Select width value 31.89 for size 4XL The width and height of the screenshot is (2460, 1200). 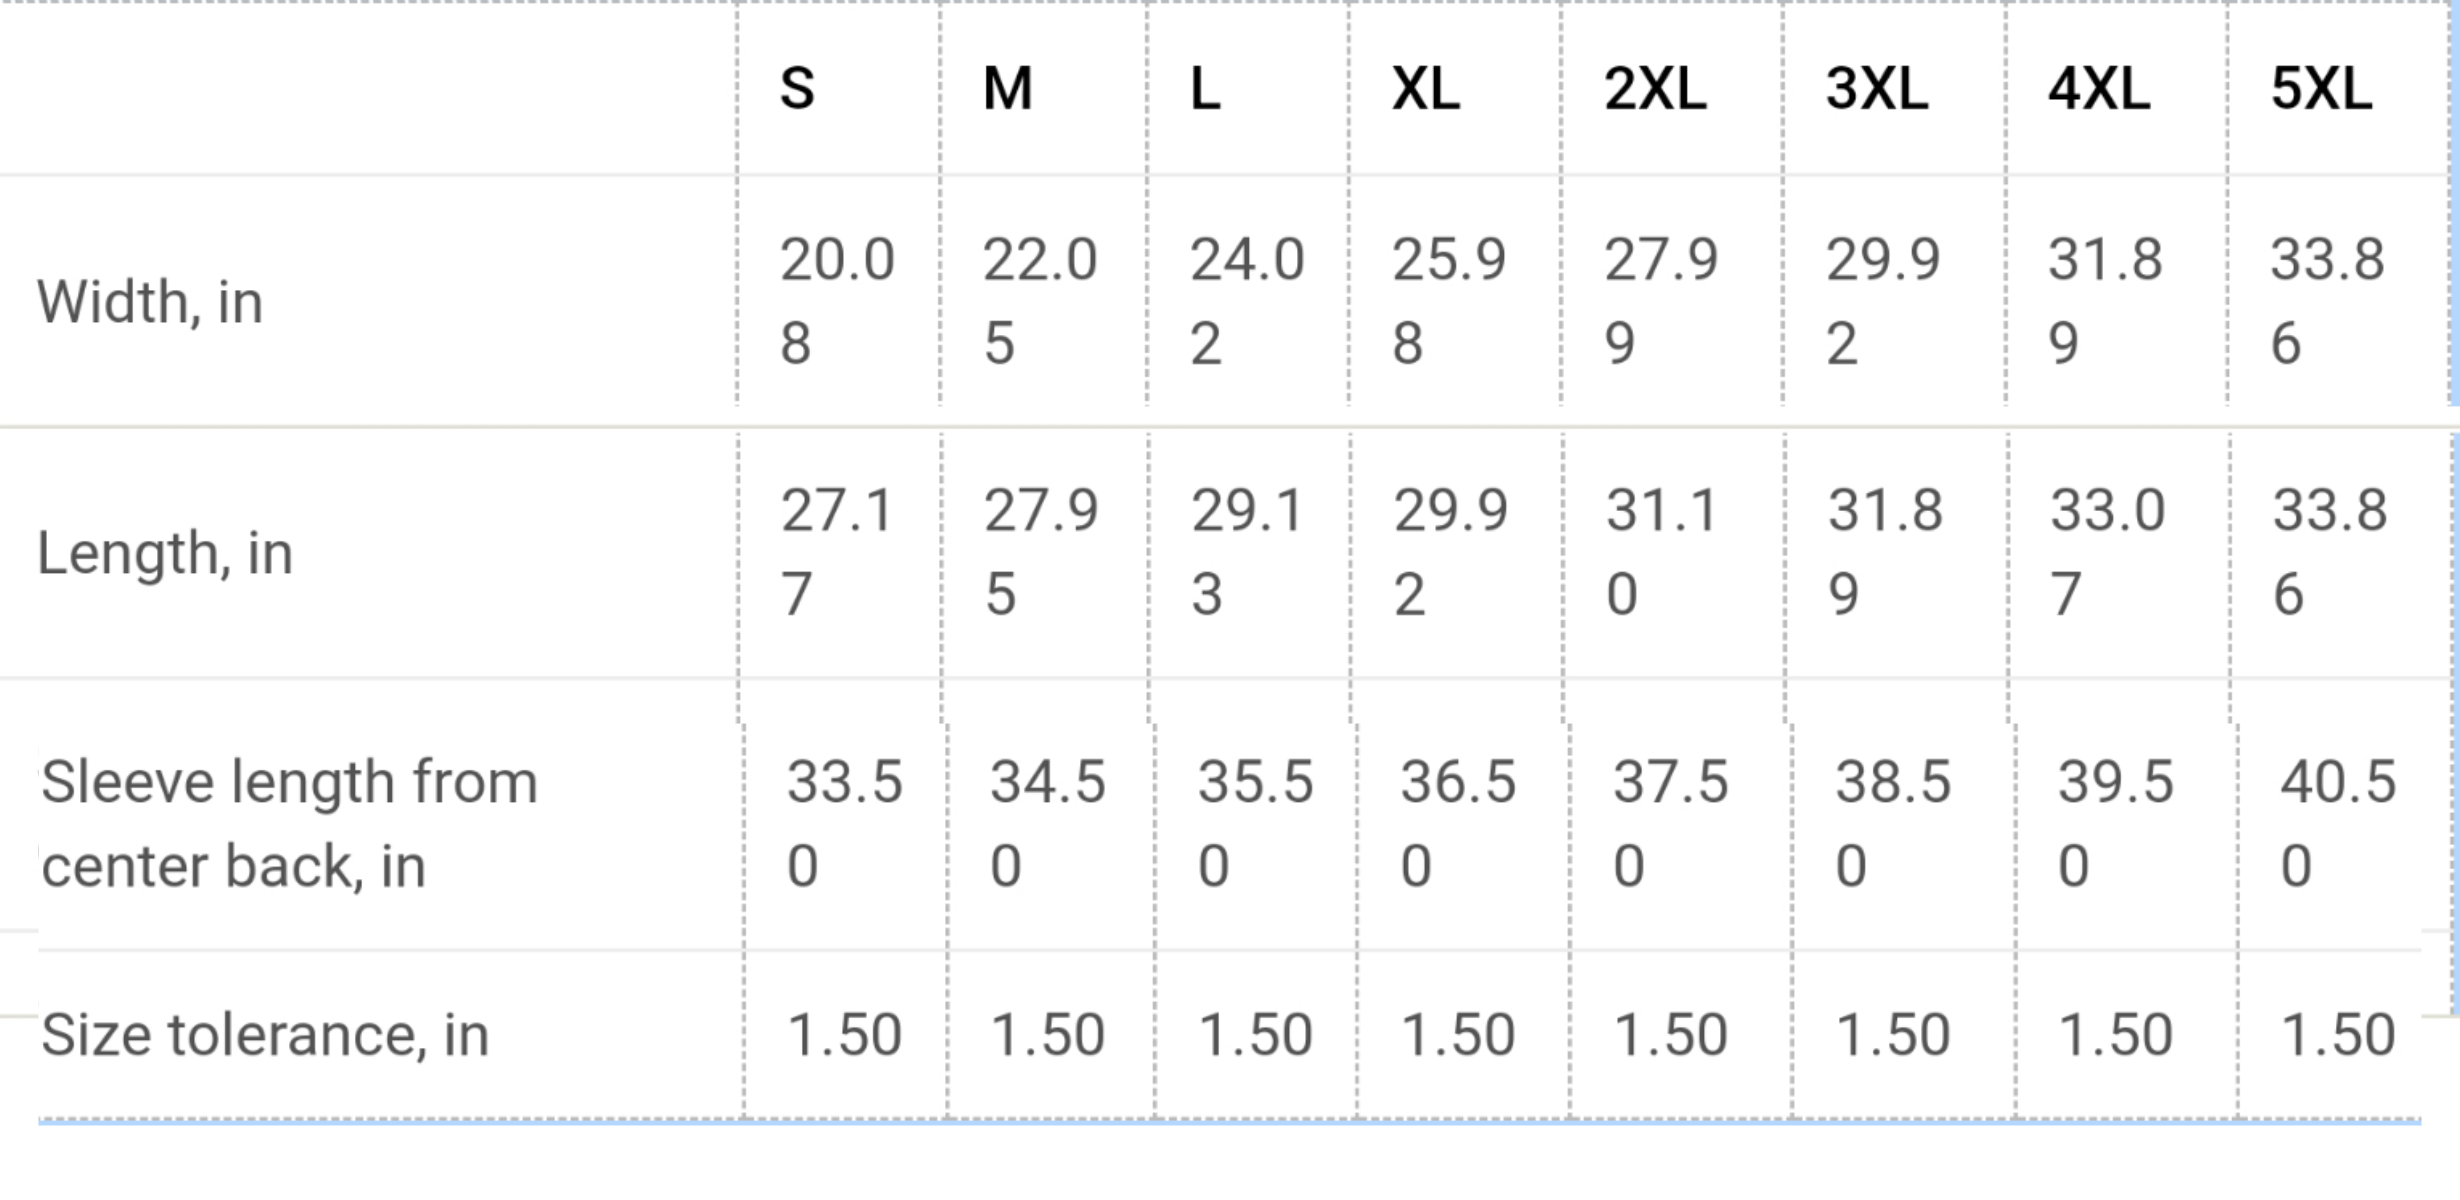[x=2105, y=301]
